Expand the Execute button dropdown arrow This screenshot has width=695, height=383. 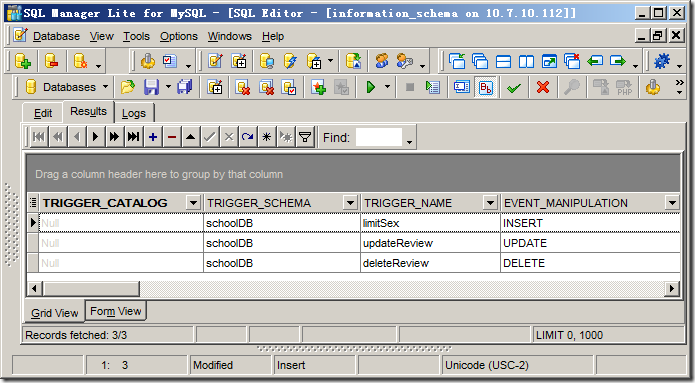[x=387, y=87]
